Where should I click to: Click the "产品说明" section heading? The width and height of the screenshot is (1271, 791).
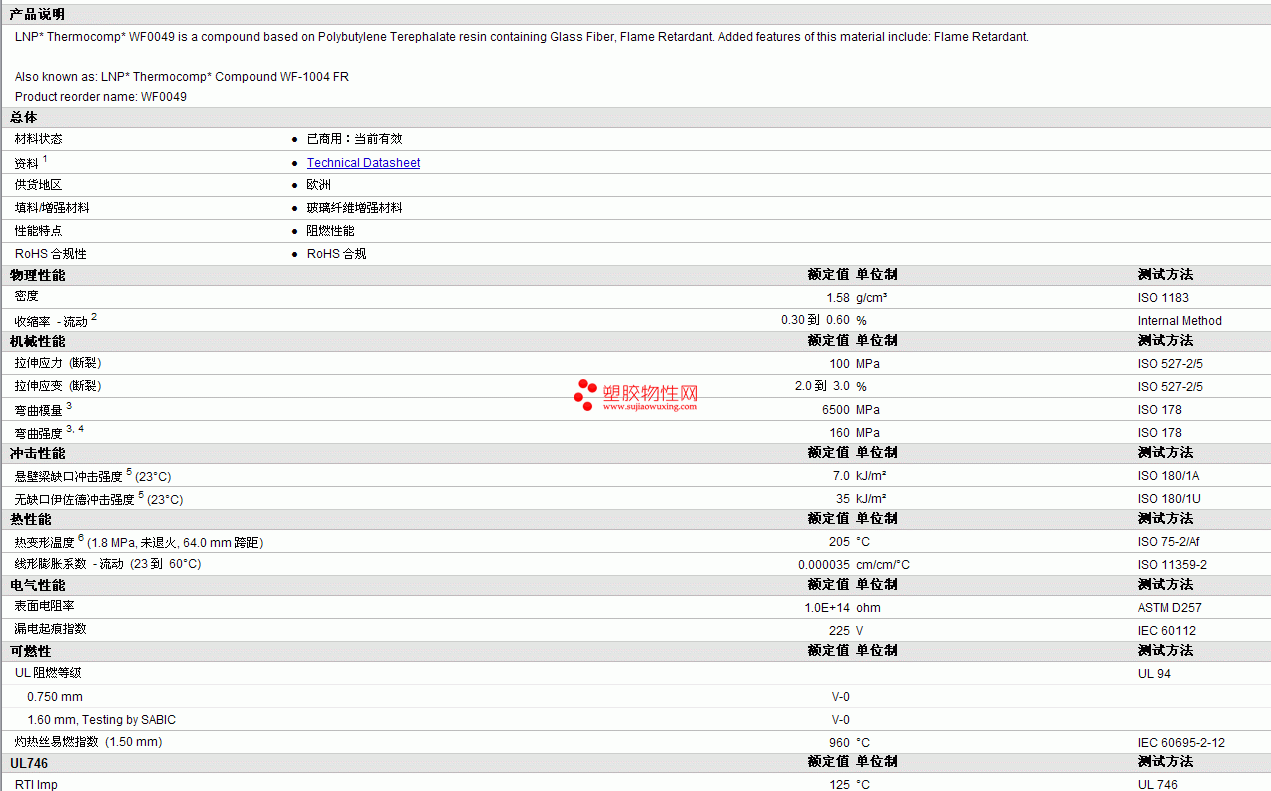coord(37,14)
